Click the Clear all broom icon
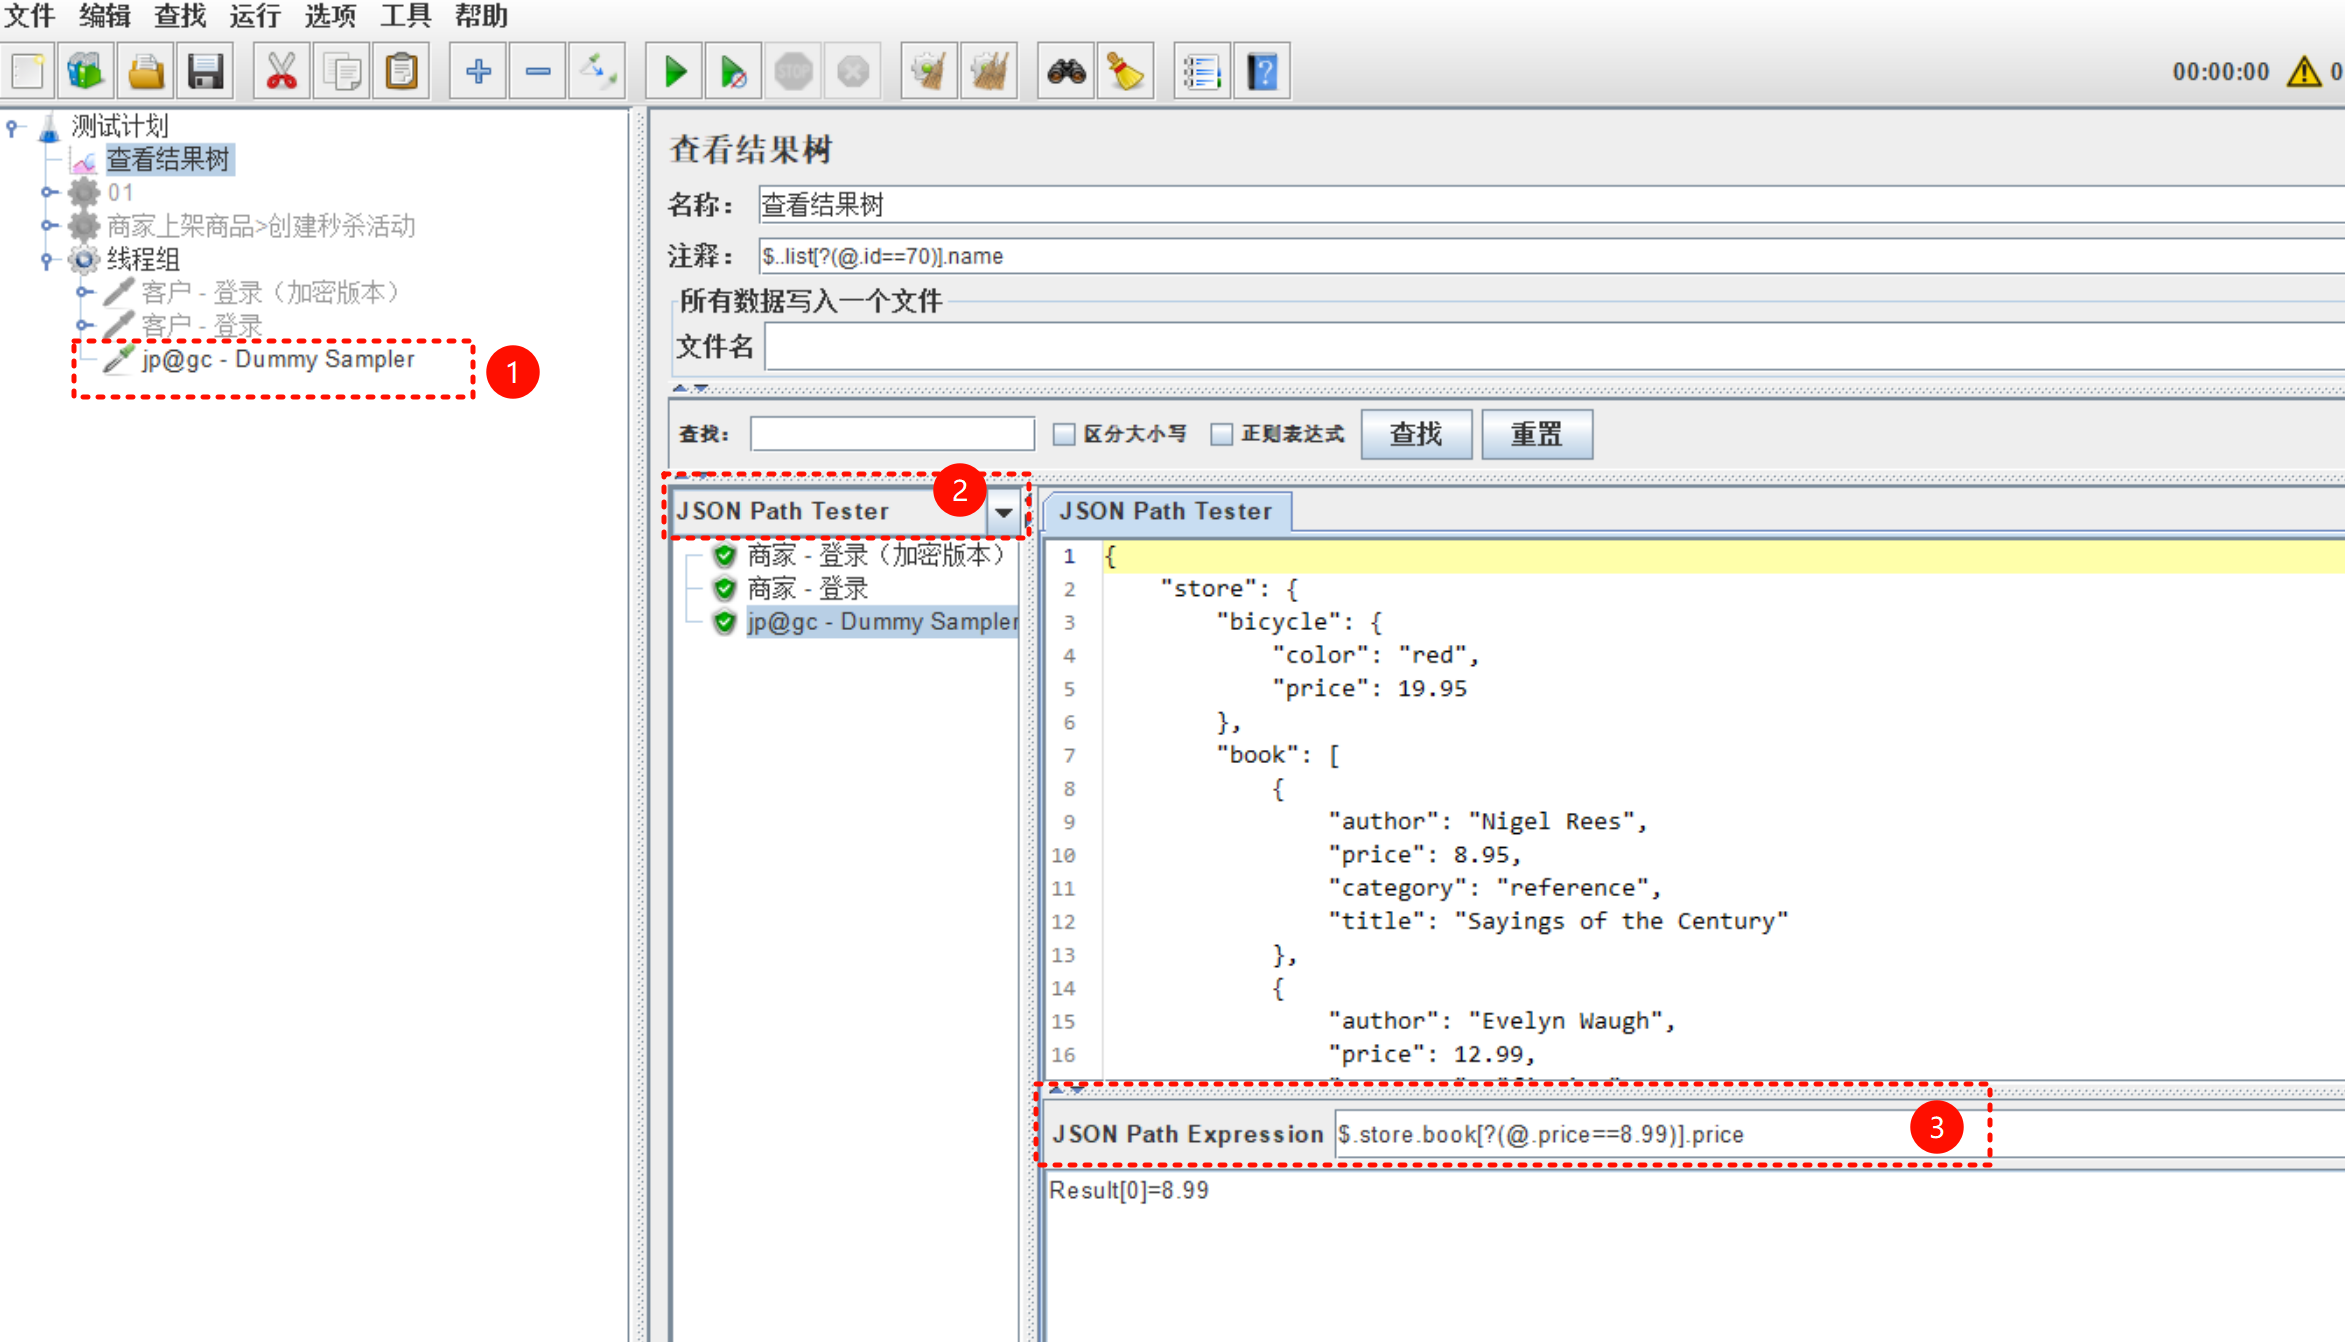The height and width of the screenshot is (1342, 2345). [x=989, y=72]
